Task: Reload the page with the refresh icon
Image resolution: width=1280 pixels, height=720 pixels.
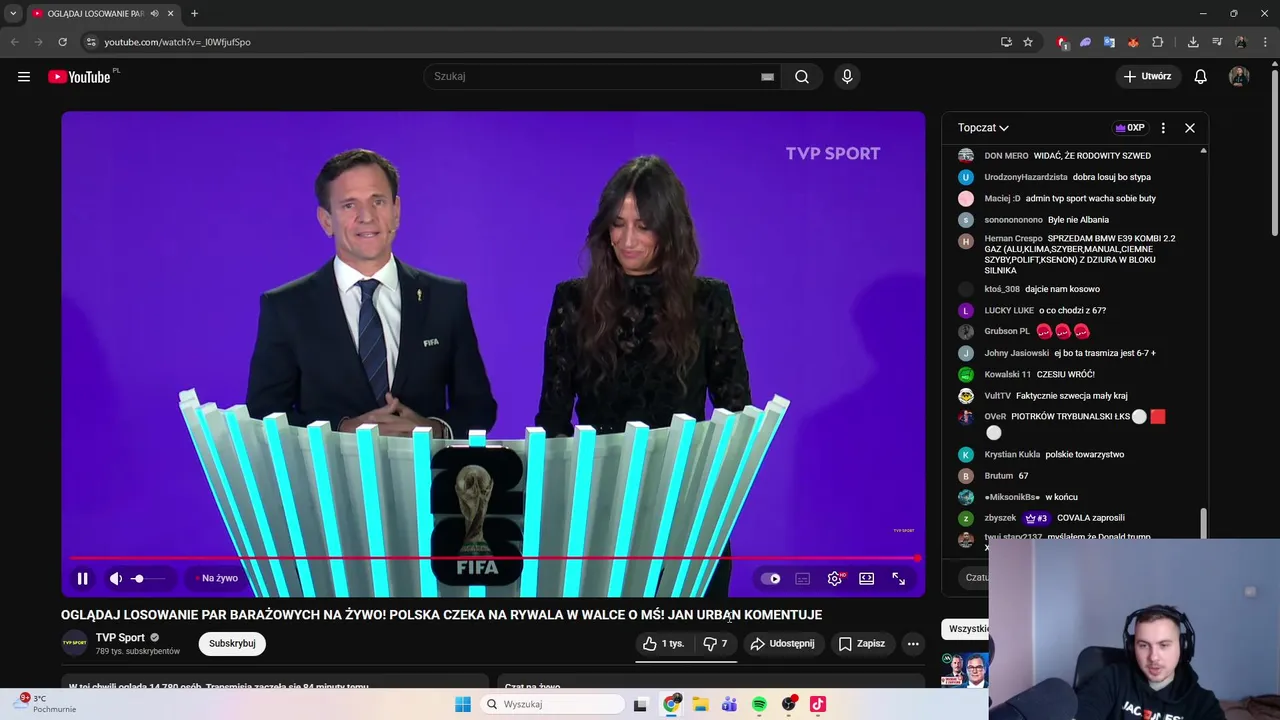Action: (62, 42)
